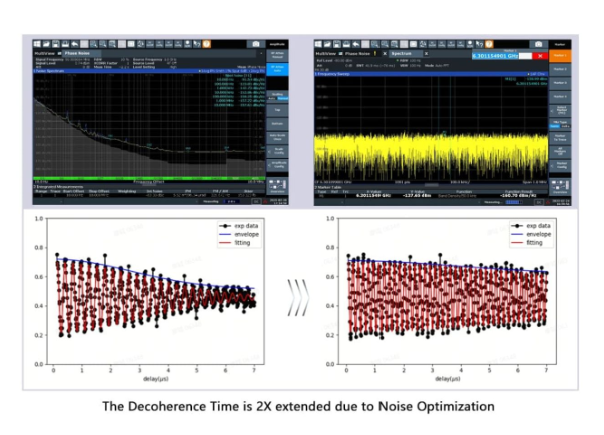Click Noise Spectrum window title bar
Image resolution: width=604 pixels, height=435 pixels.
[x=149, y=71]
